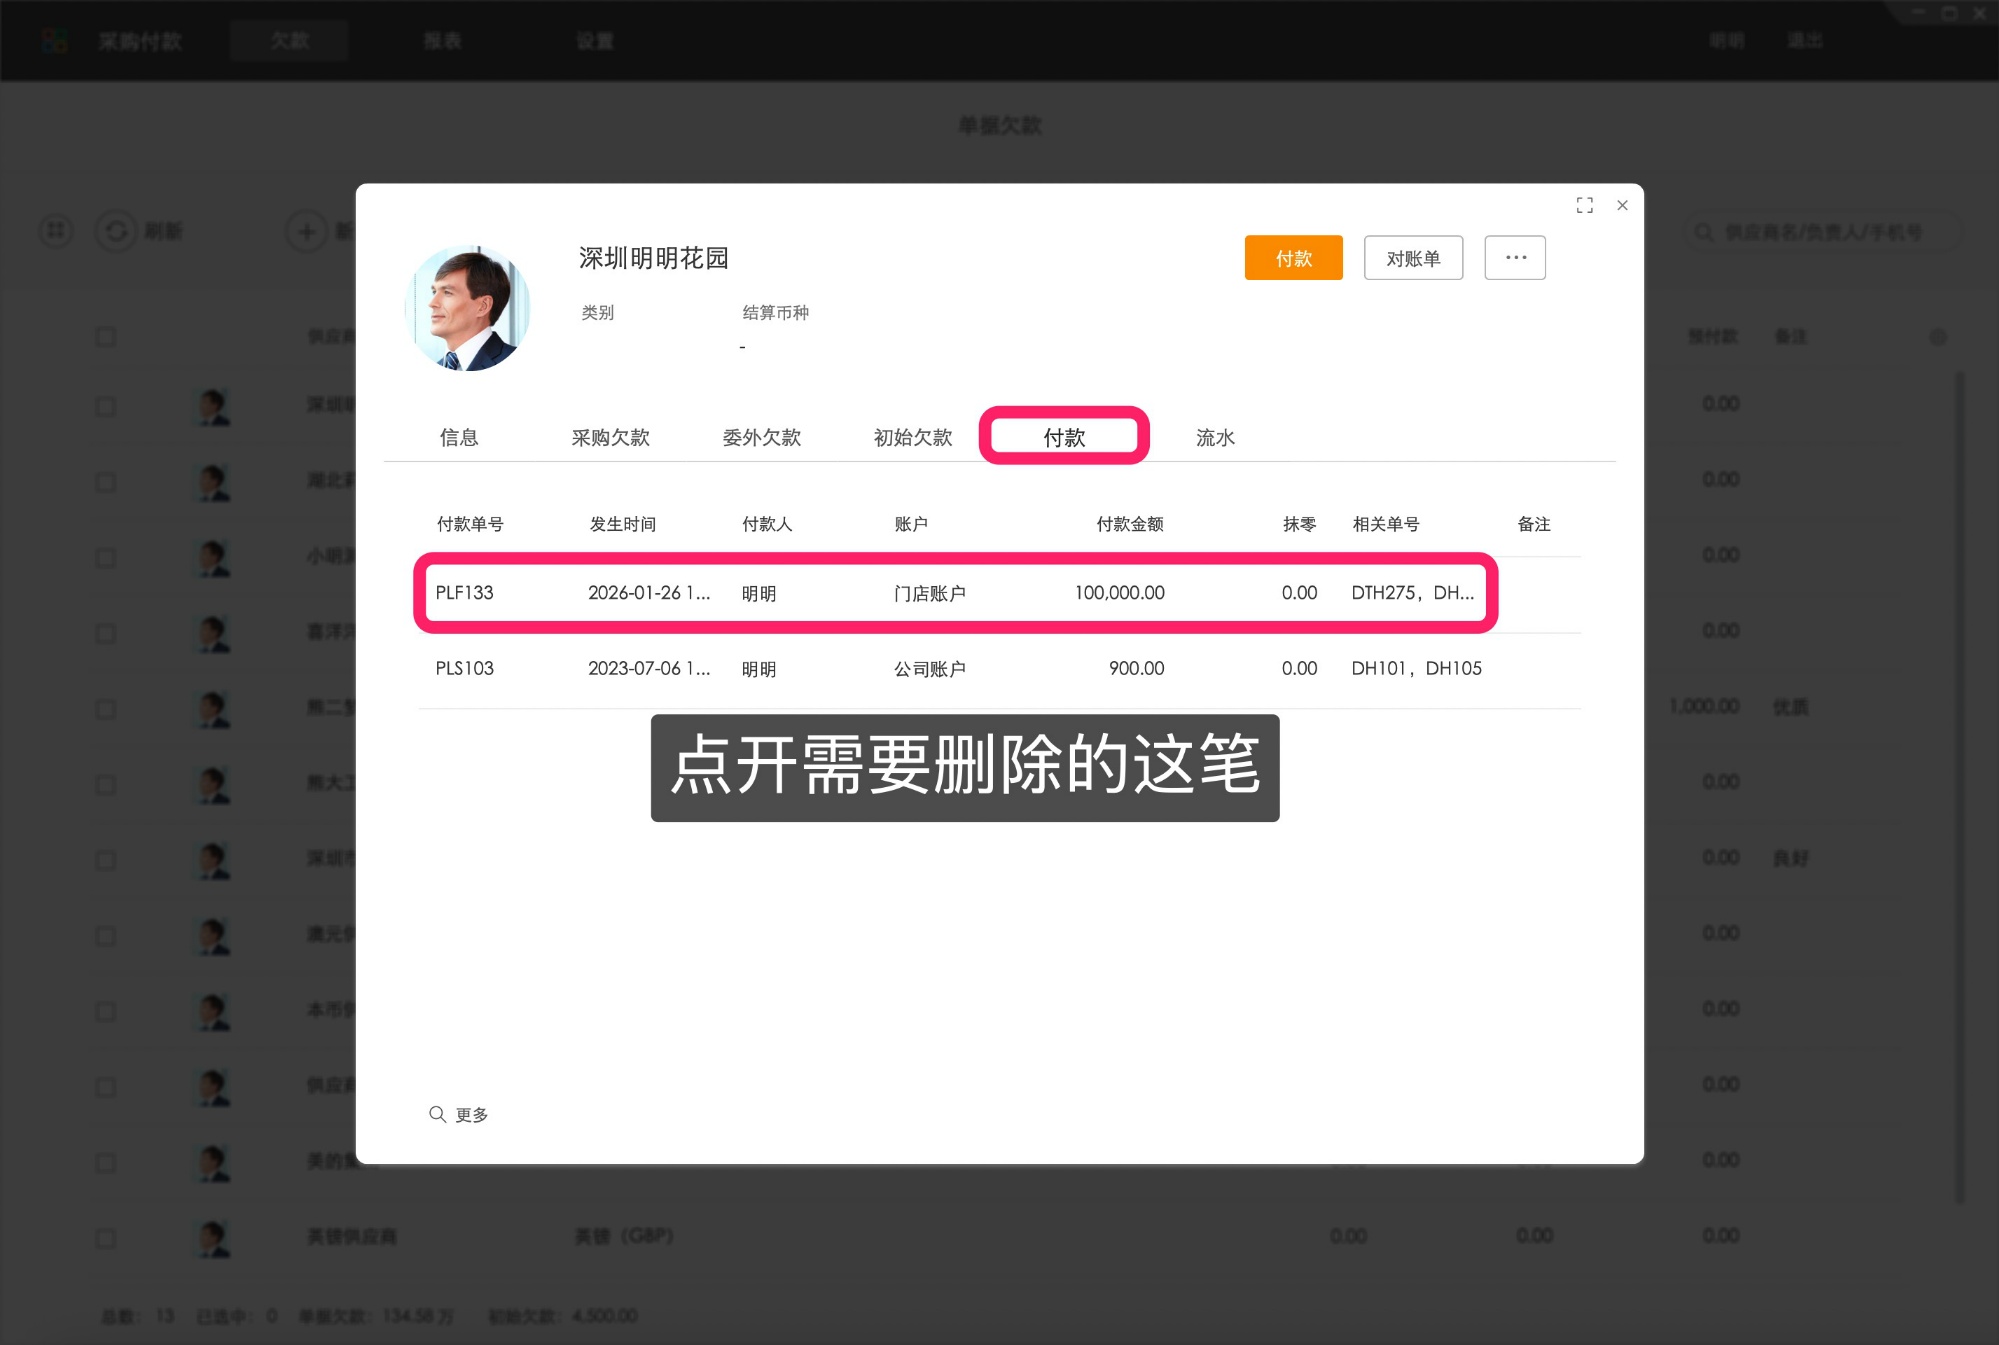The width and height of the screenshot is (1999, 1345).
Task: Check the checkbox of the 良好 note row
Action: click(105, 860)
